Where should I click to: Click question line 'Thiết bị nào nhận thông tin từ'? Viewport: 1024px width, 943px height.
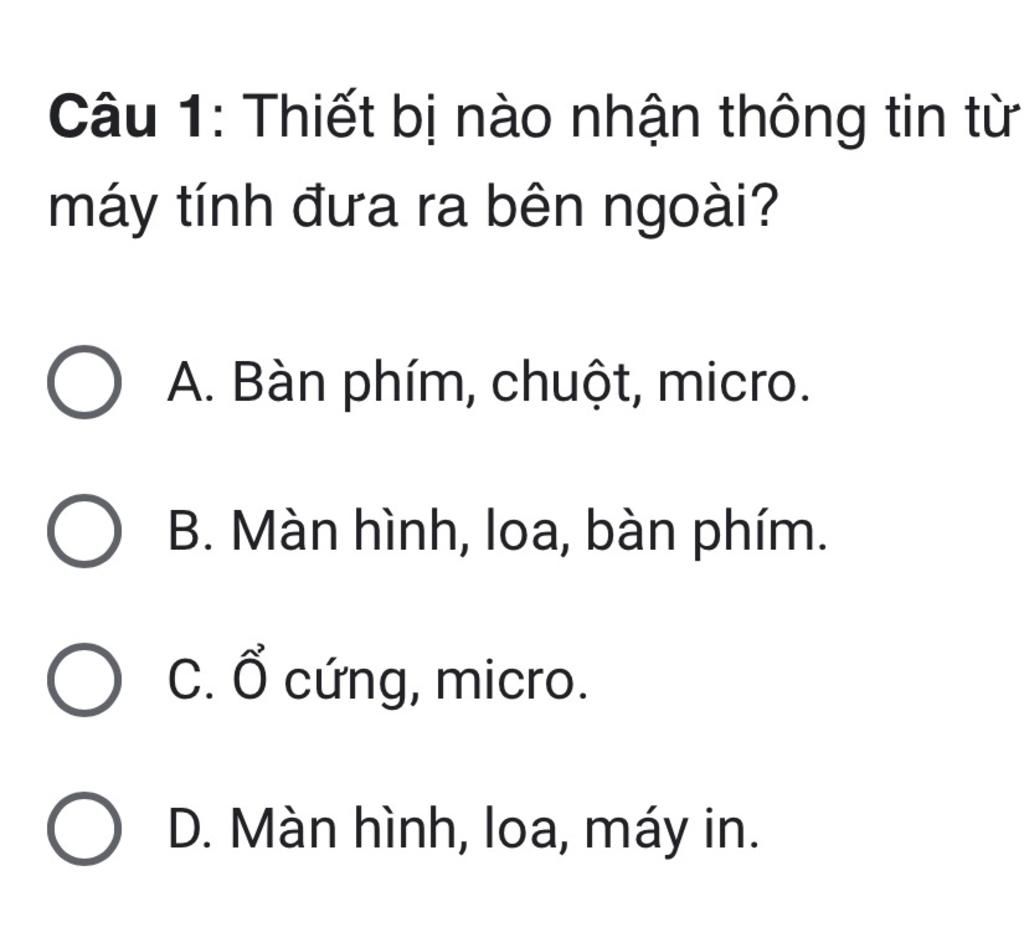tap(630, 118)
